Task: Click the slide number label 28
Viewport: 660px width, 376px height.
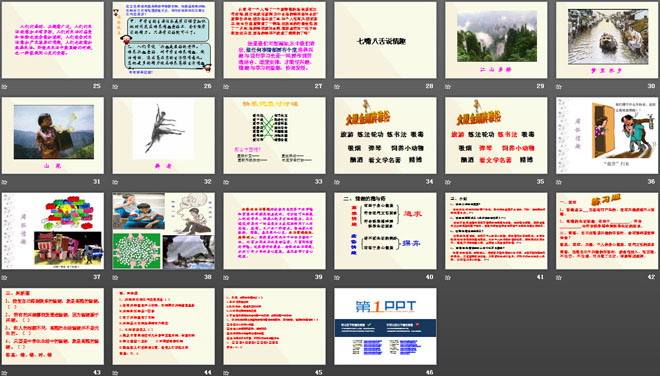Action: tap(429, 86)
